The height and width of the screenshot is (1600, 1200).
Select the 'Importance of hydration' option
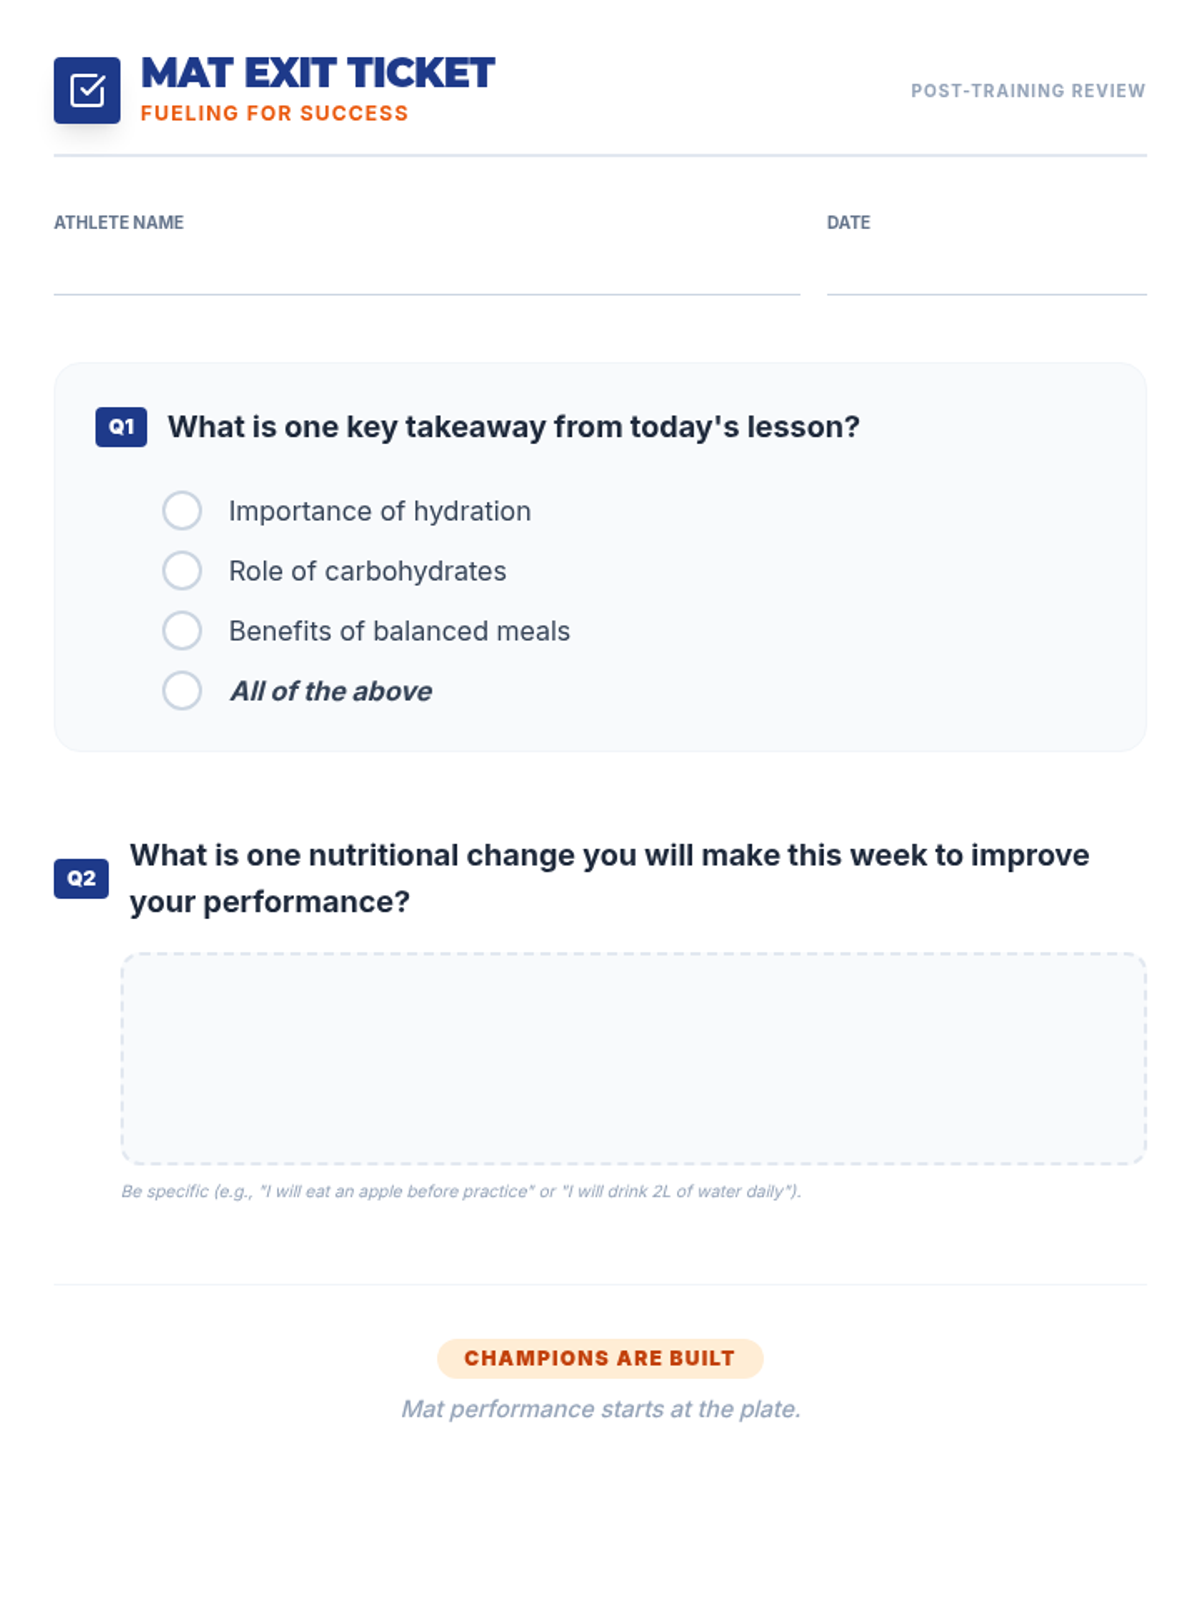182,511
